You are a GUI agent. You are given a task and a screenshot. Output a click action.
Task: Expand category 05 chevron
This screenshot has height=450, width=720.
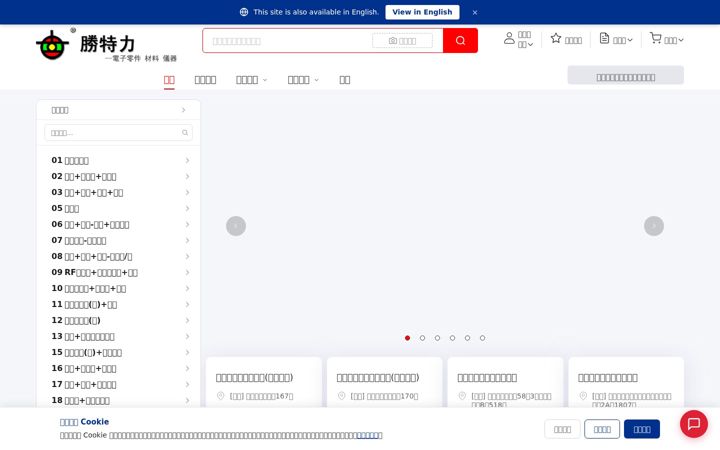pos(187,208)
